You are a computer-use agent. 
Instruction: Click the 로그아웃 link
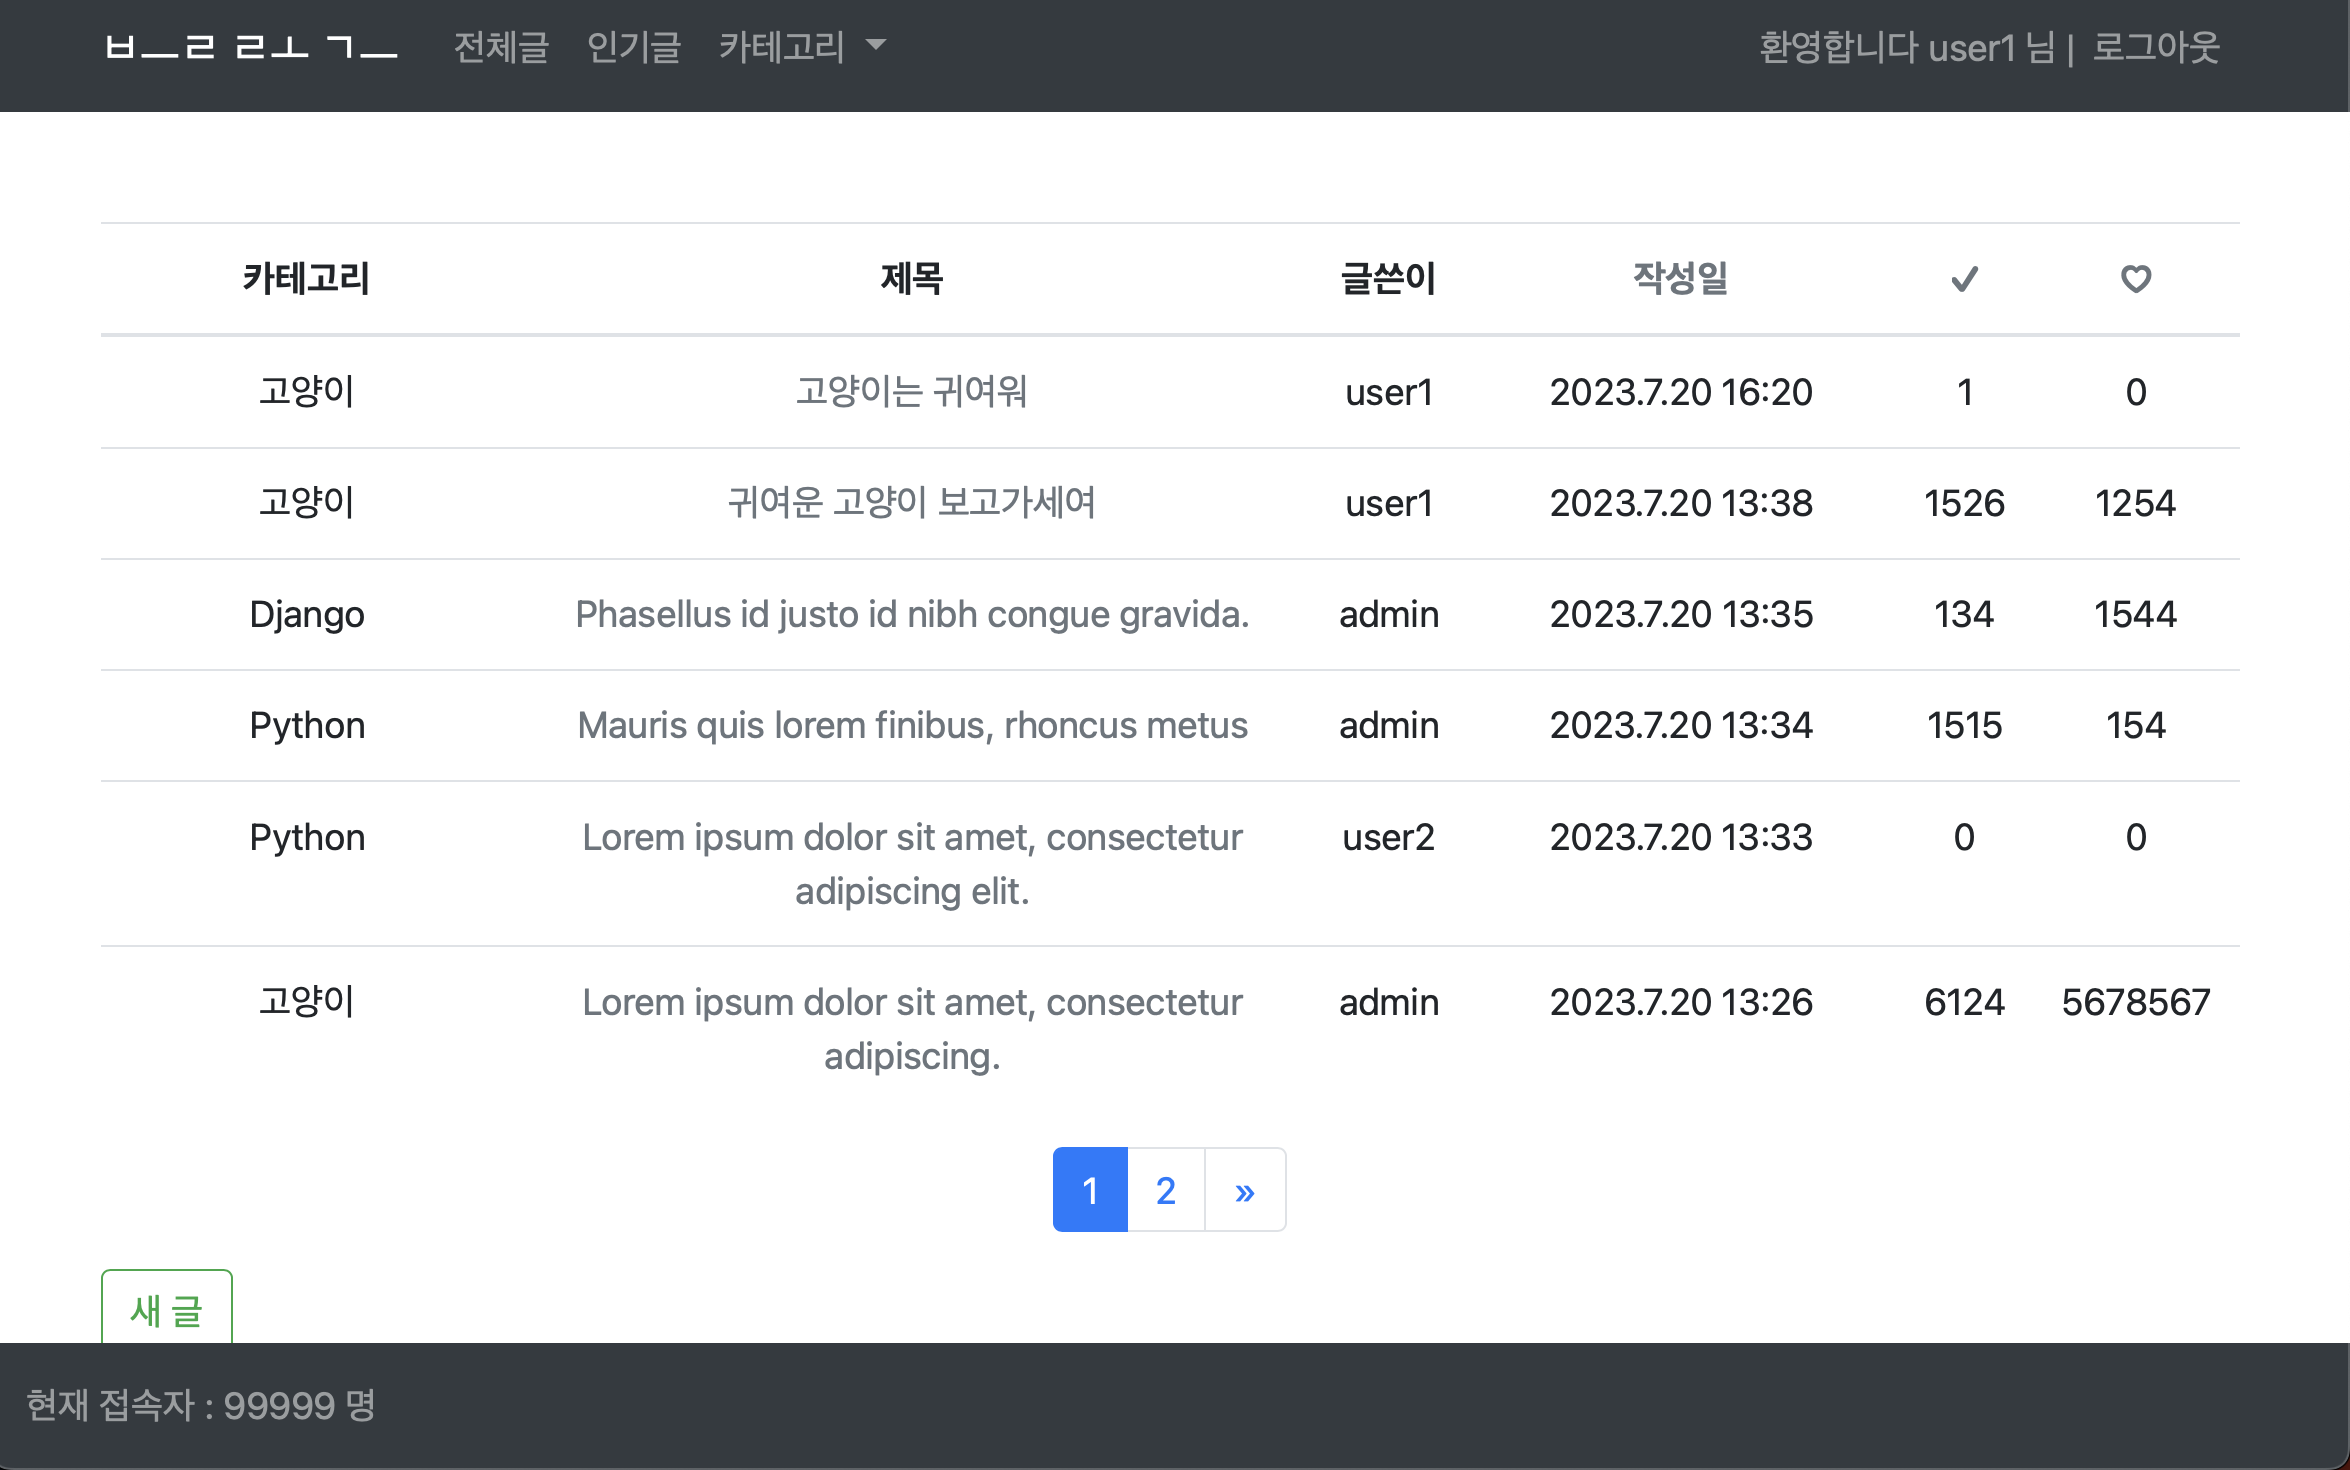point(2156,48)
